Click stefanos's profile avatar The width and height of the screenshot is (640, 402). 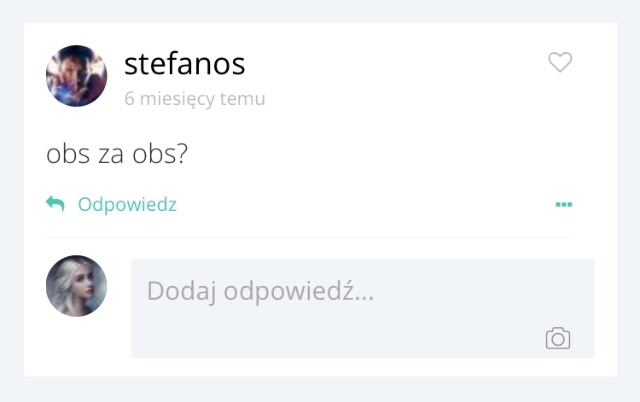(x=76, y=76)
